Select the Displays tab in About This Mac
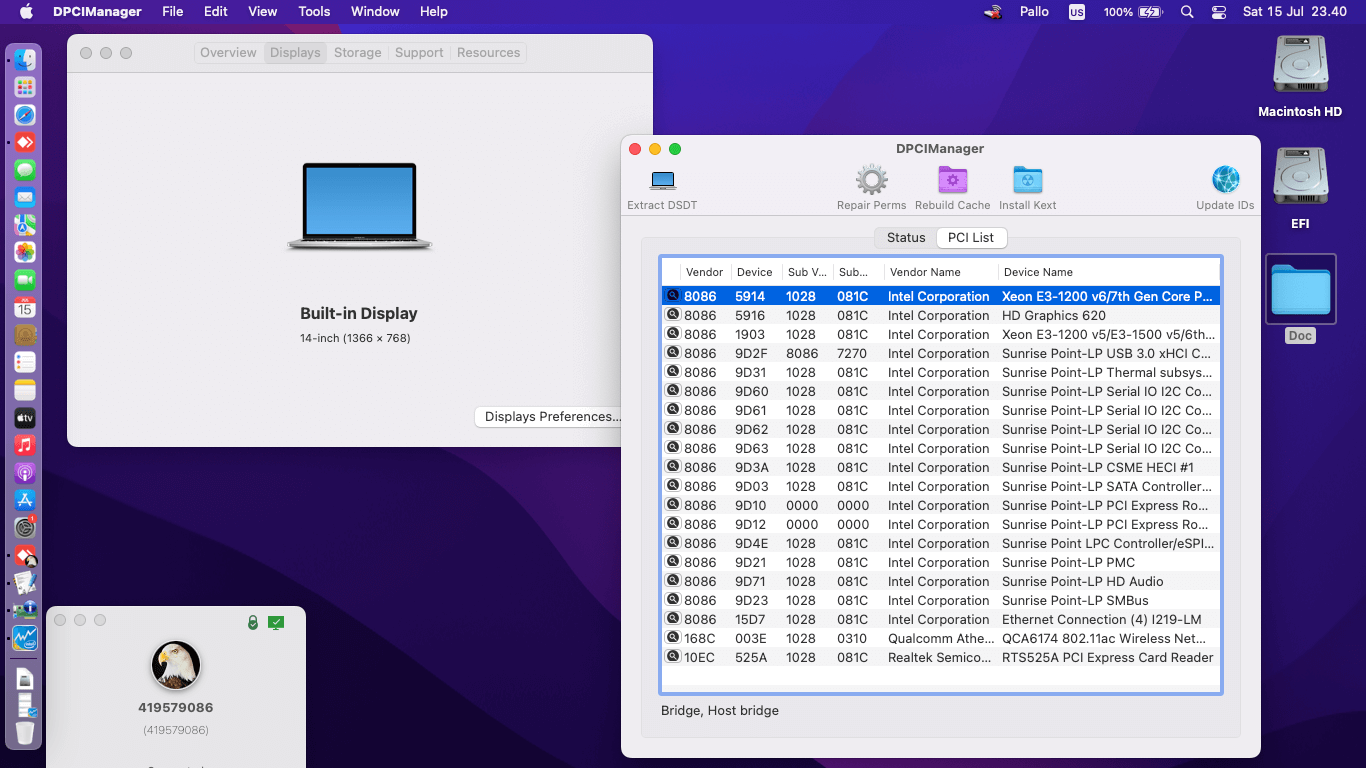This screenshot has width=1366, height=768. (295, 53)
